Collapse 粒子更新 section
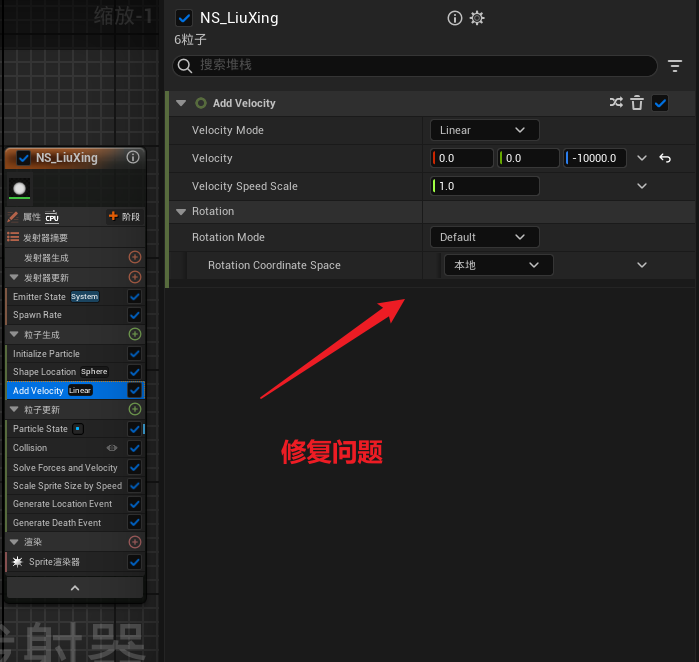This screenshot has height=662, width=699. click(14, 409)
